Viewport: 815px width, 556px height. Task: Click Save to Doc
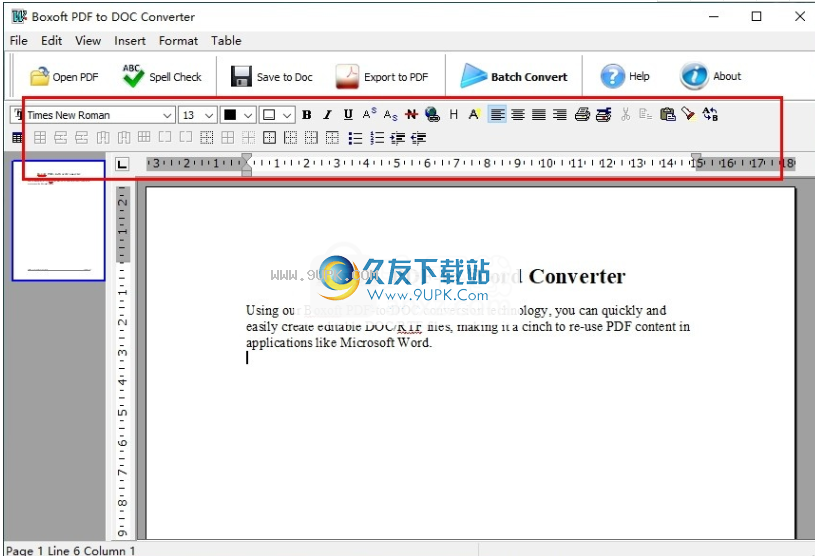click(x=272, y=77)
